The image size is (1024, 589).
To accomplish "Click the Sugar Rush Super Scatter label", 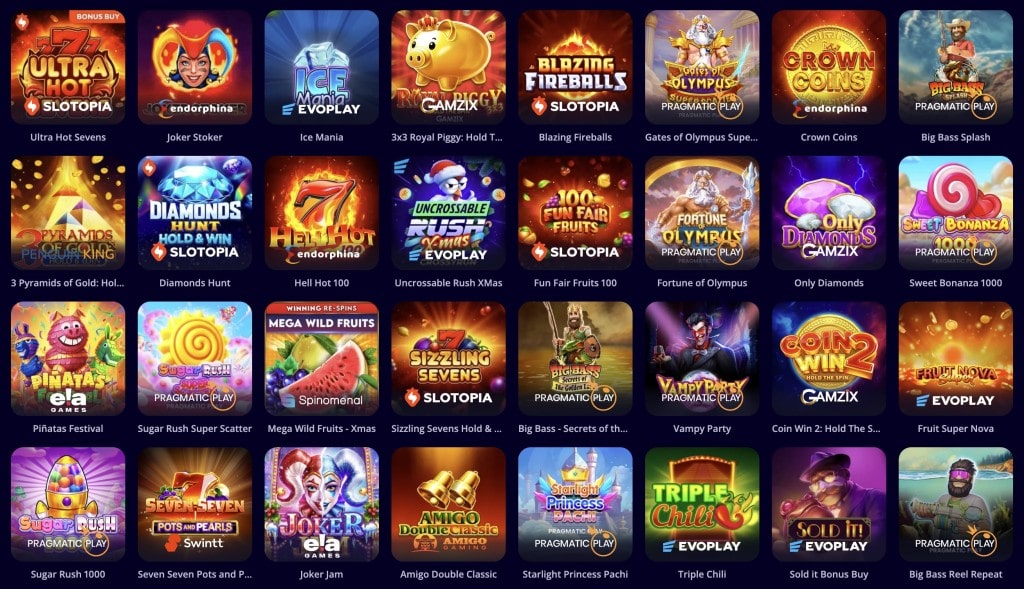I will pyautogui.click(x=195, y=428).
